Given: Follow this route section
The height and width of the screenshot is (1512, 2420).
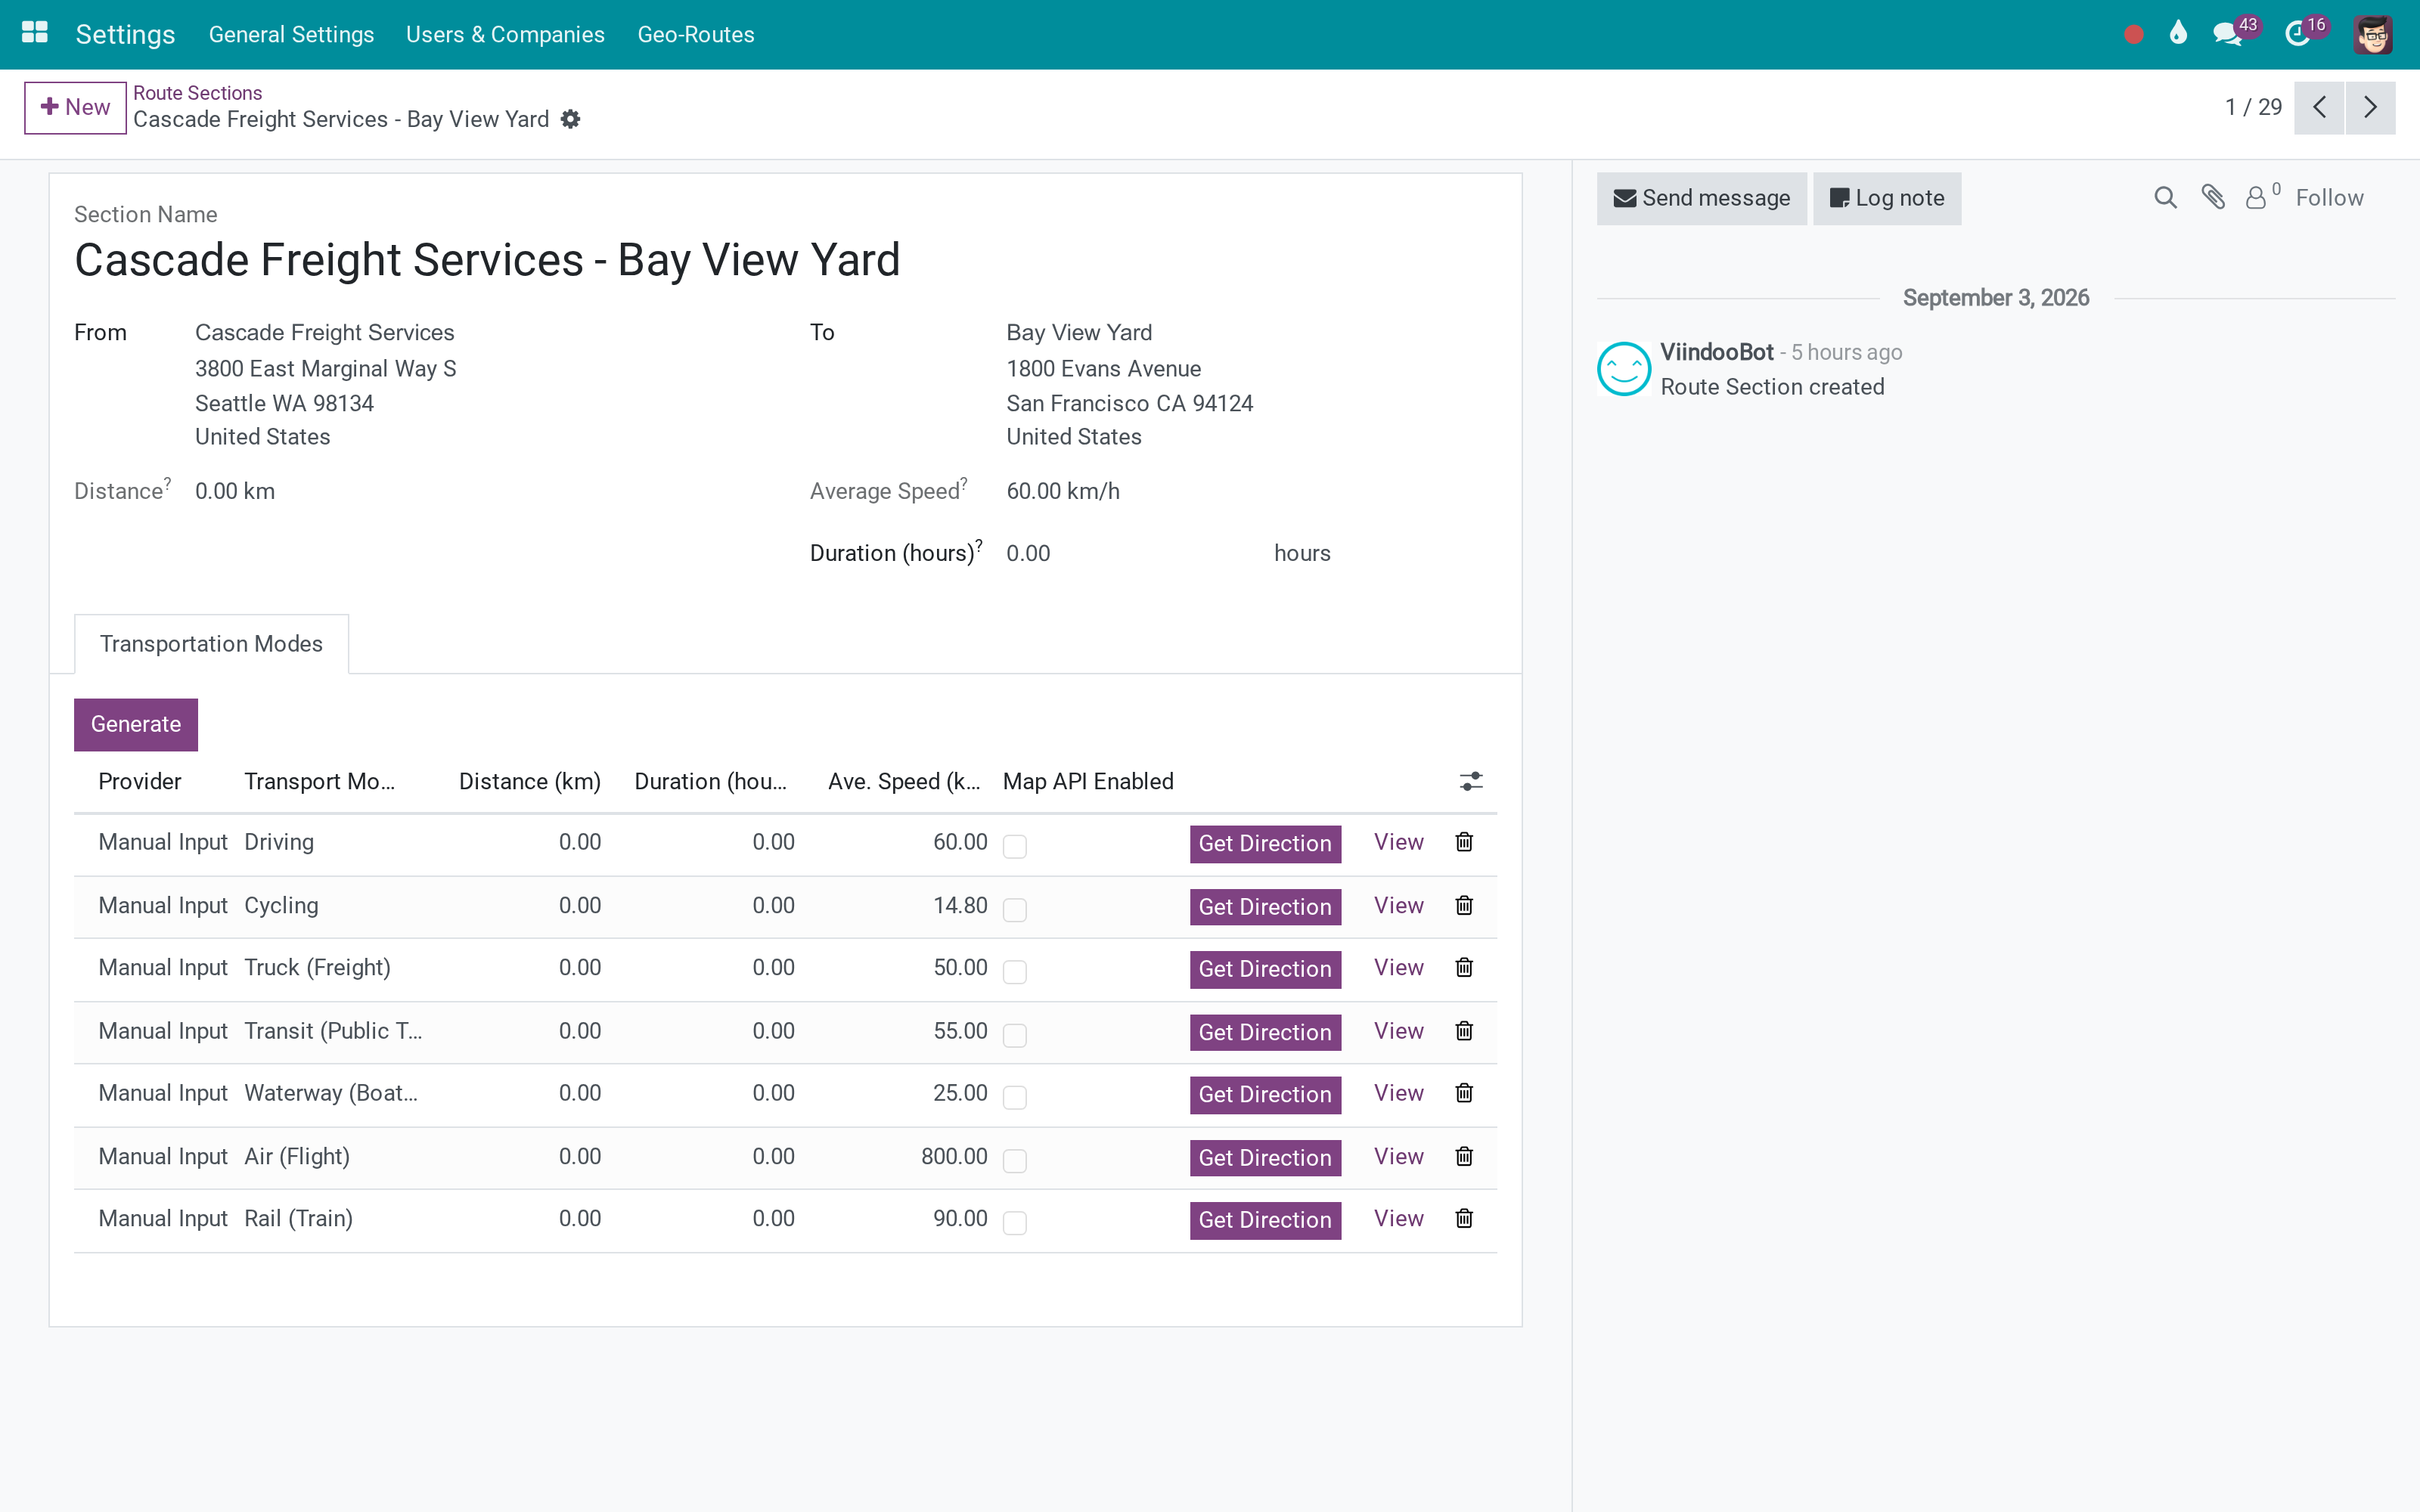Looking at the screenshot, I should (2329, 198).
